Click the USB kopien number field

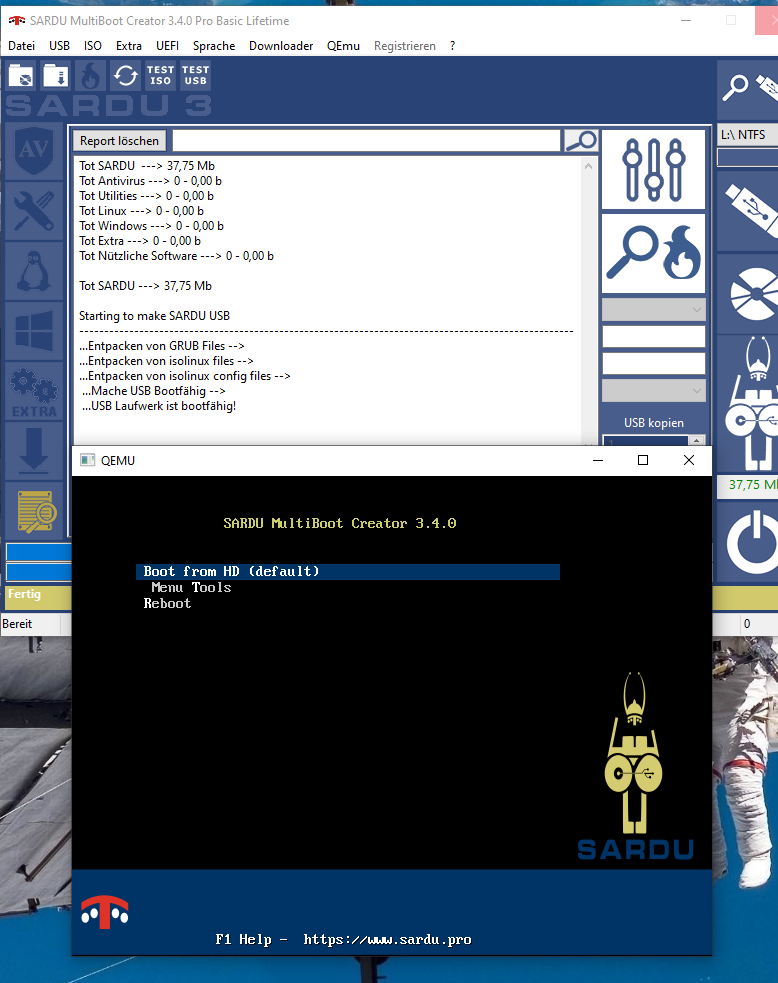[x=645, y=440]
